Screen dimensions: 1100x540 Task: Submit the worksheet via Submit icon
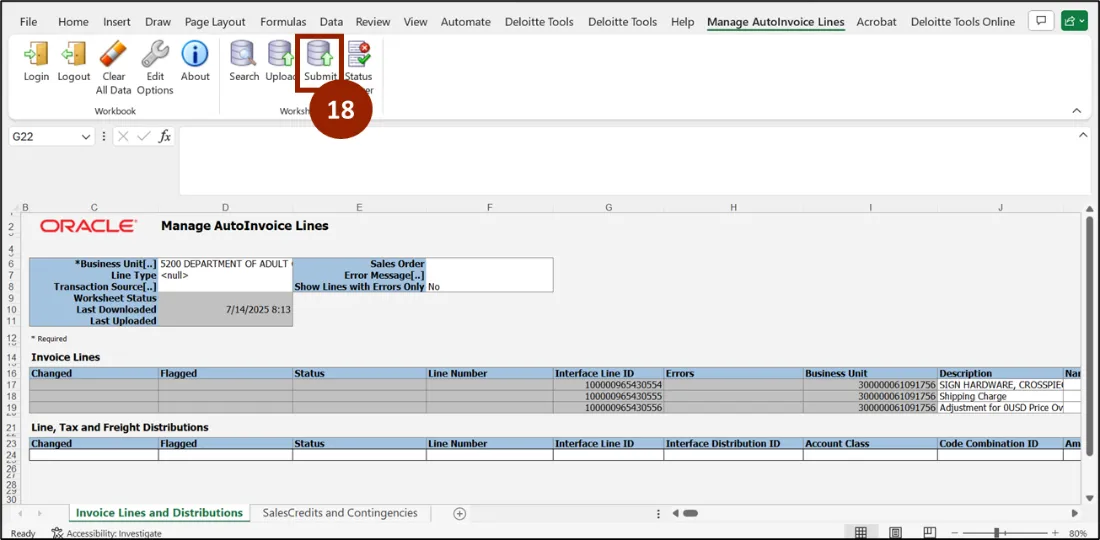tap(320, 55)
